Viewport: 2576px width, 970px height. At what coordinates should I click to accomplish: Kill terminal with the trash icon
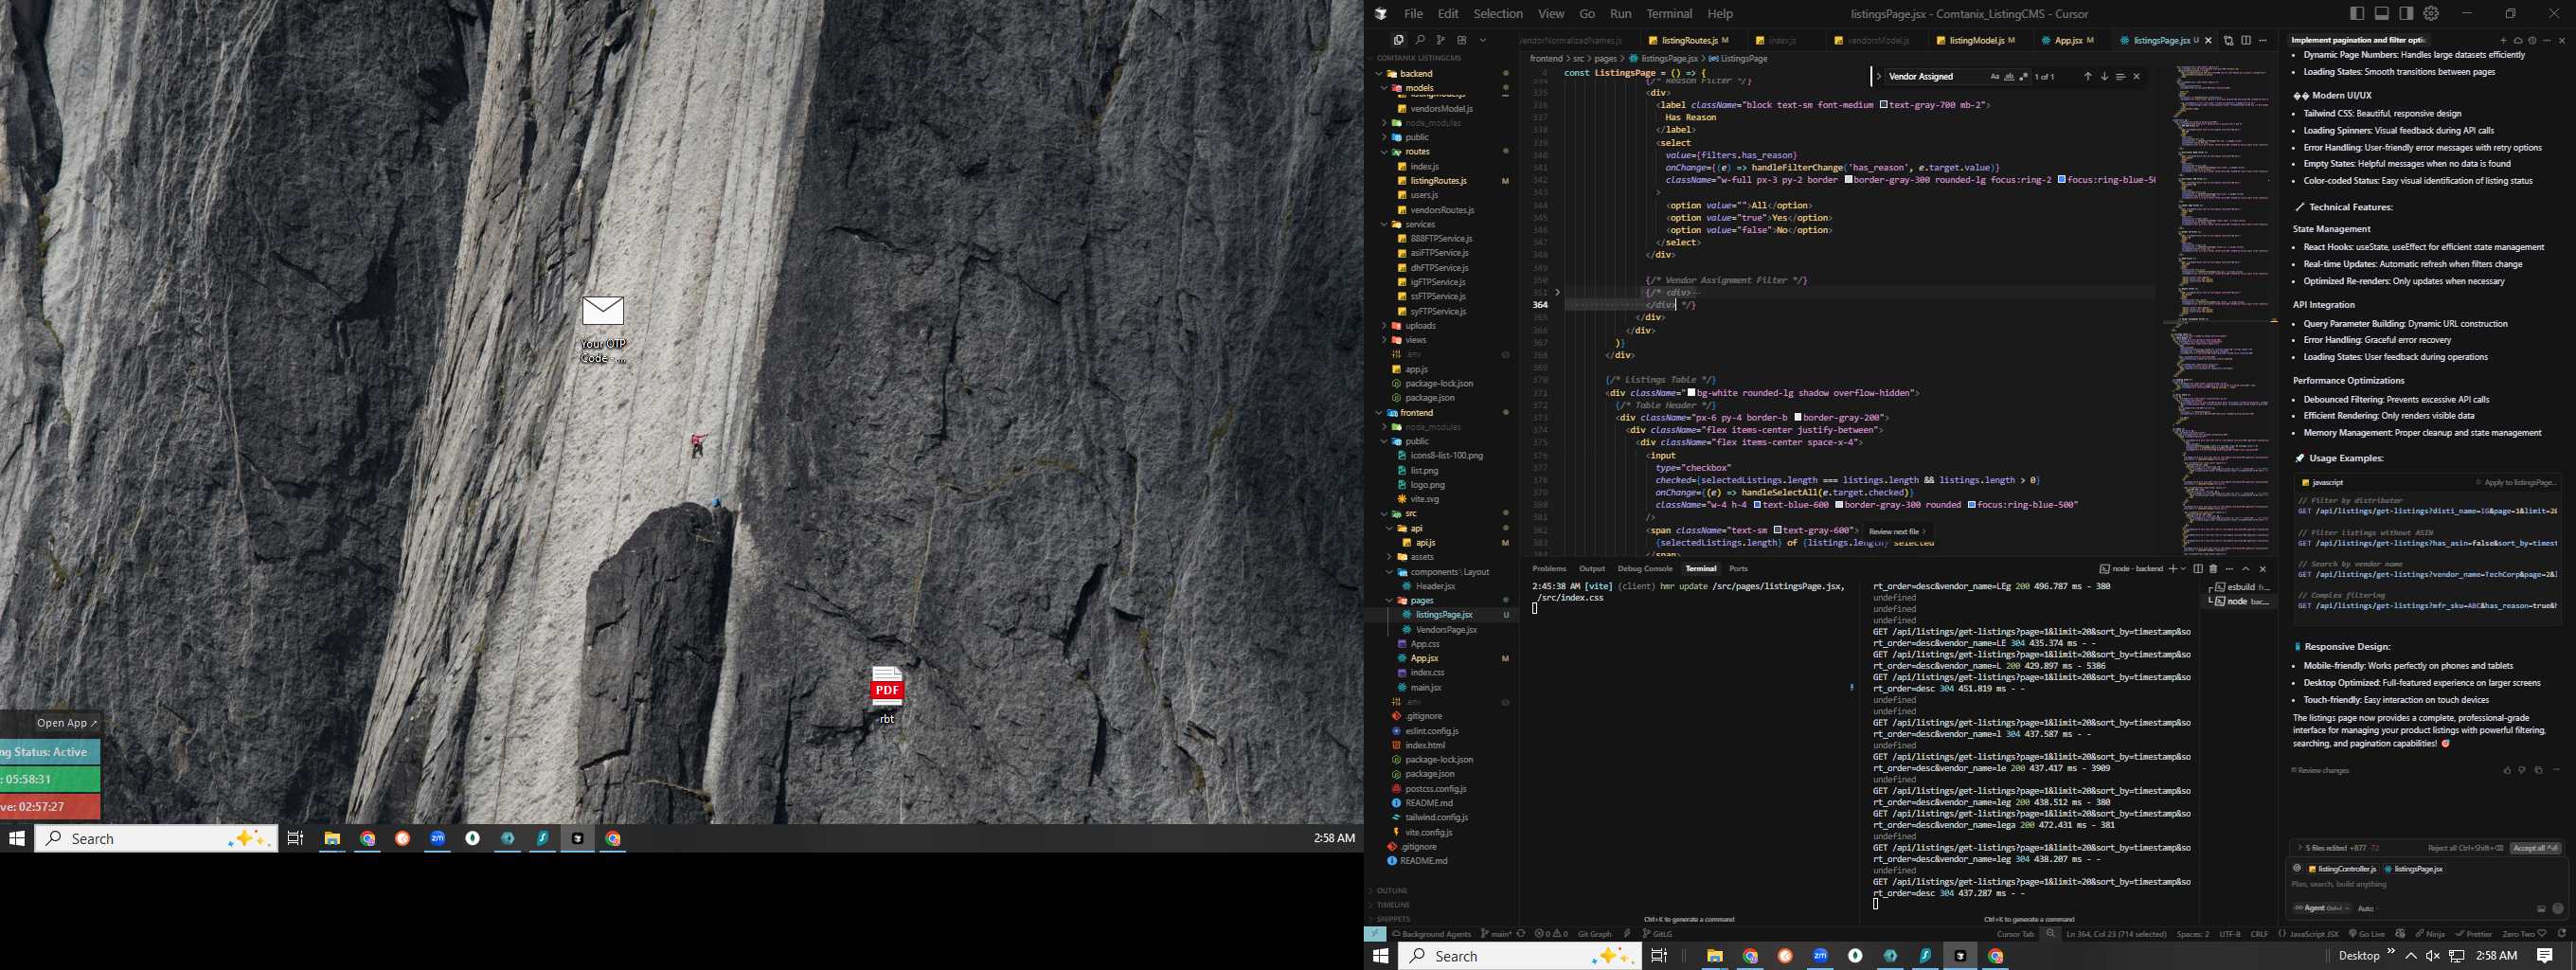(x=2213, y=569)
